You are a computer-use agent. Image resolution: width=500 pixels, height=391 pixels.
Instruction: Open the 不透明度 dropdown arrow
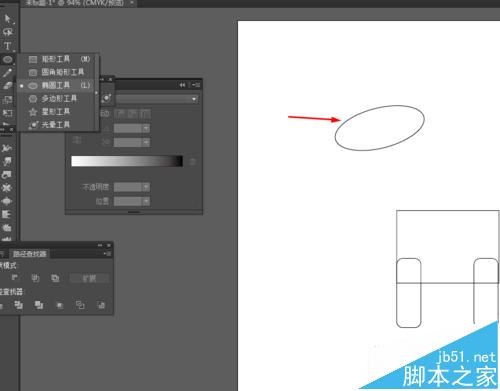(x=146, y=187)
